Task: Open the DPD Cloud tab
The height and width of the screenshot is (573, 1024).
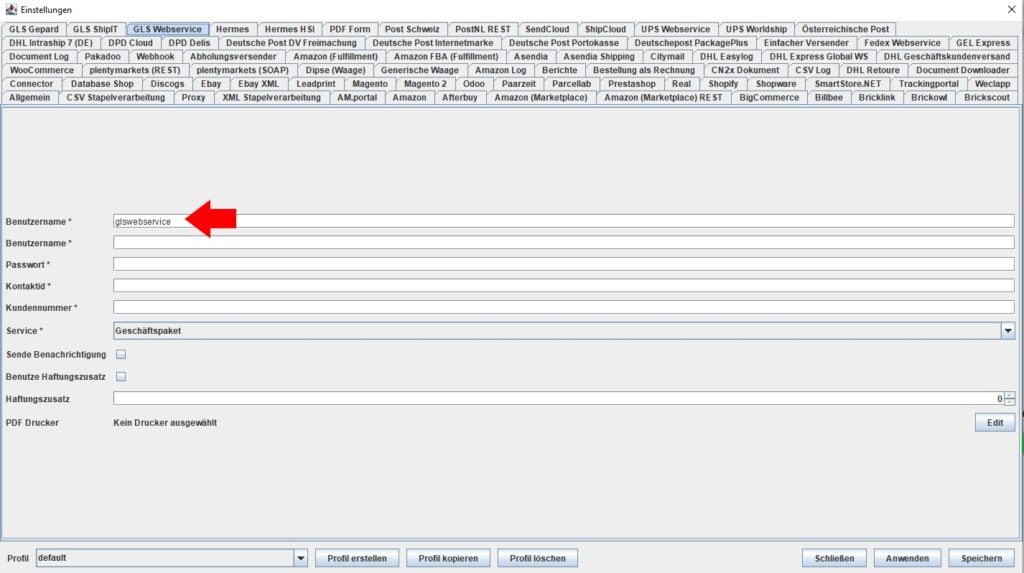Action: pos(131,43)
